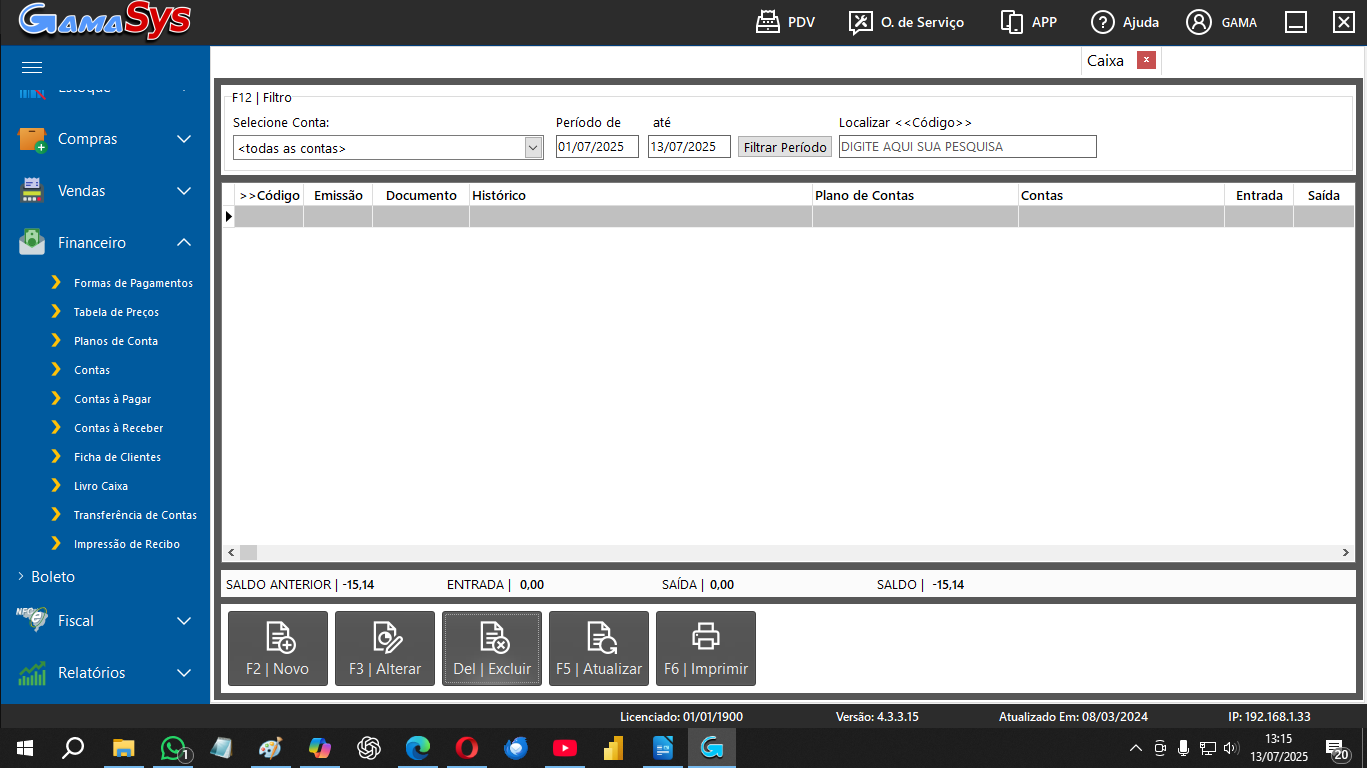1367x768 pixels.
Task: Open the Selecione Conta dropdown
Action: (533, 148)
